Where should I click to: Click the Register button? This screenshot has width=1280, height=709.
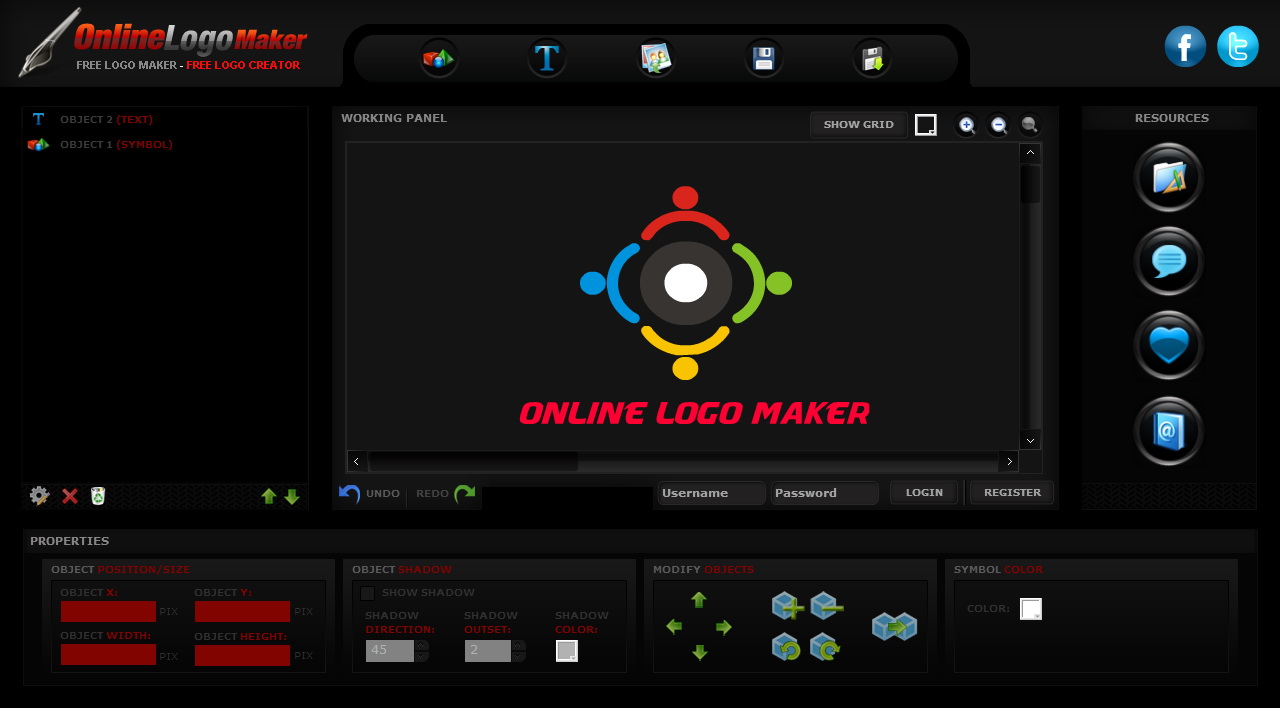[x=1012, y=493]
